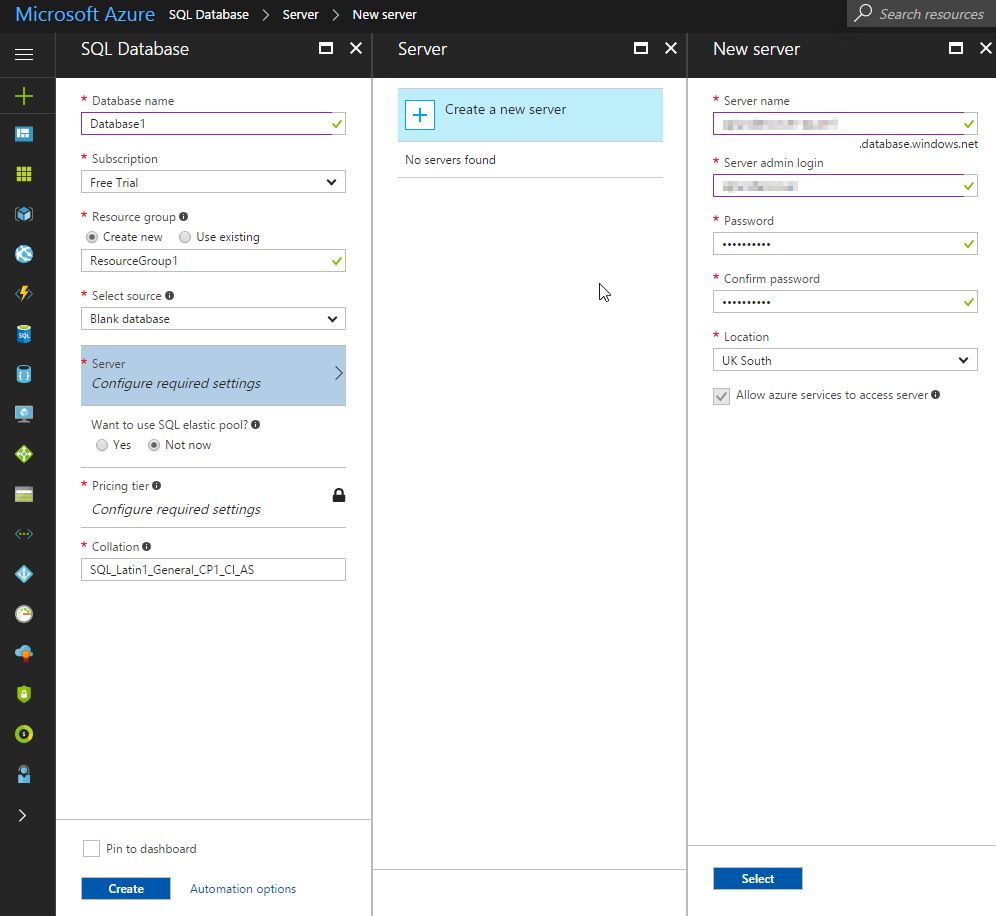Expand the sidebar More services chevron

(23, 815)
